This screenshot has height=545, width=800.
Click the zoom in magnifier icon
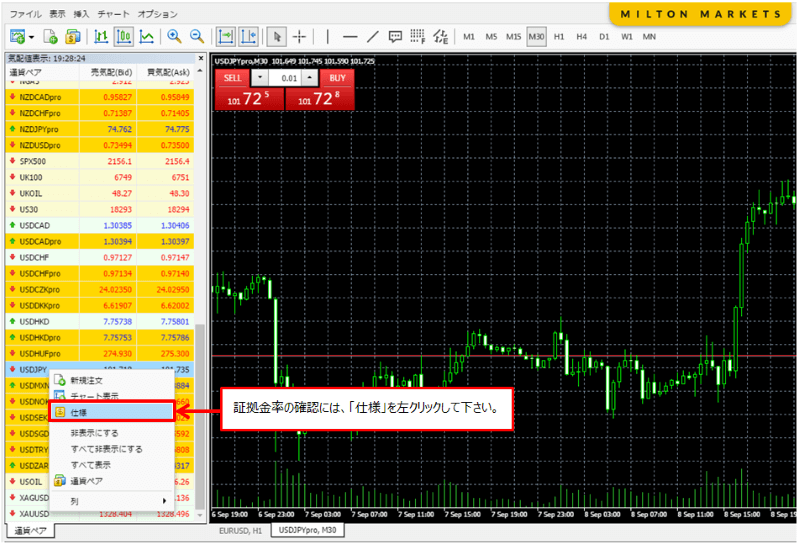pos(174,37)
